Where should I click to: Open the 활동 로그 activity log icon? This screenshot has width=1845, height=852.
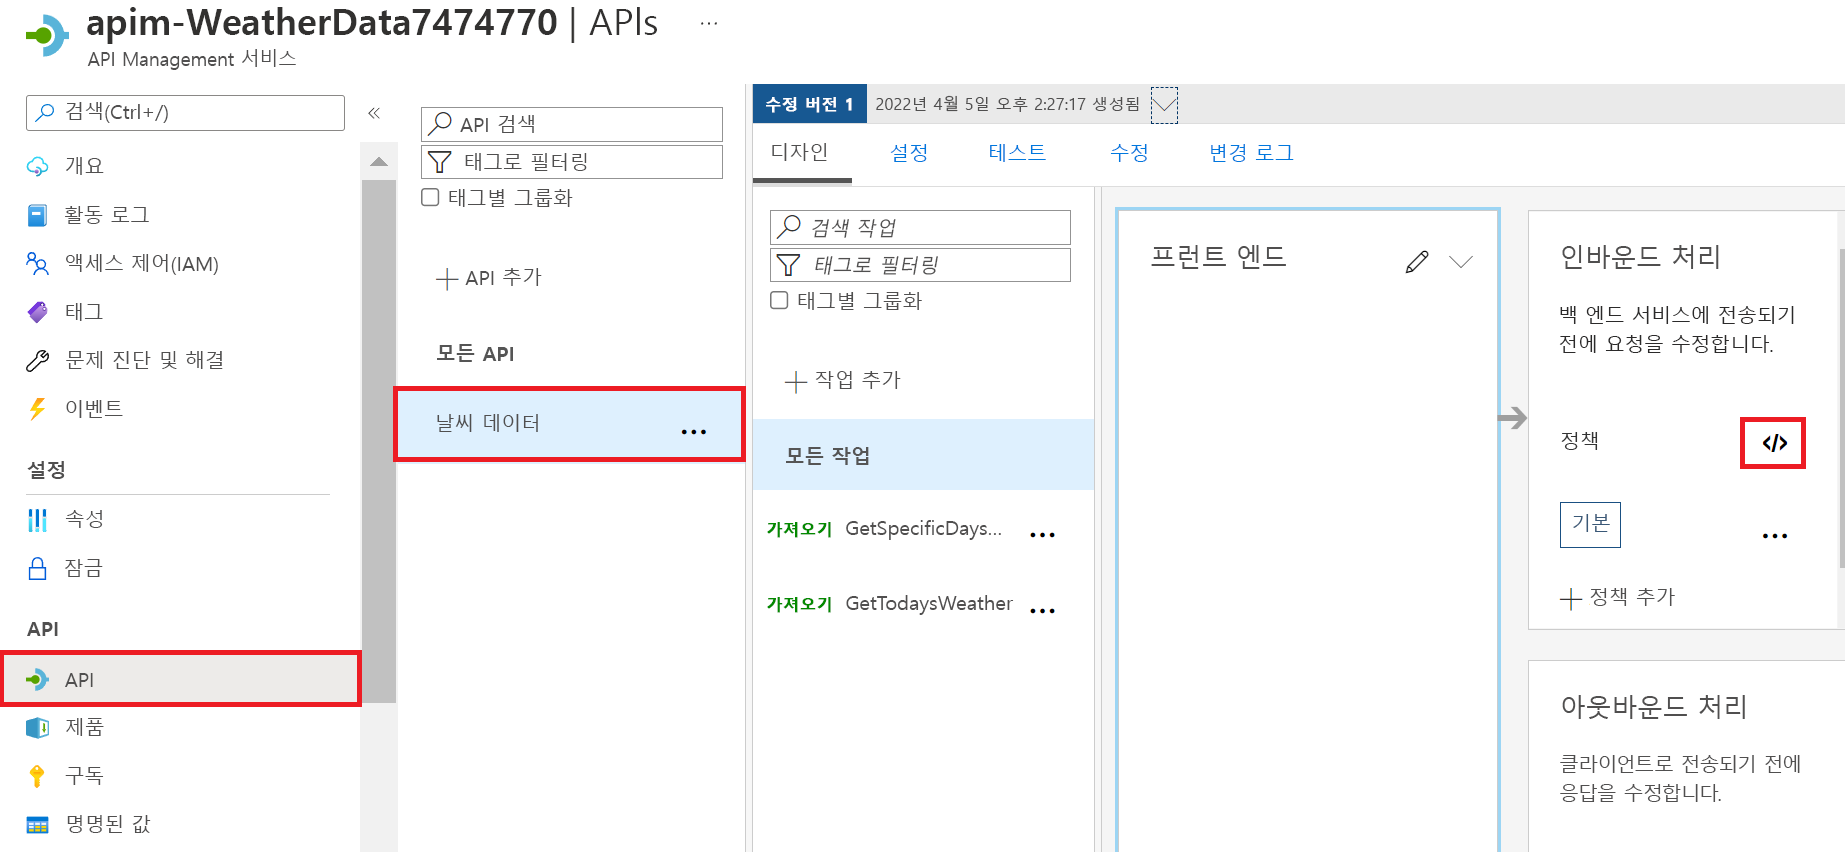[x=37, y=215]
